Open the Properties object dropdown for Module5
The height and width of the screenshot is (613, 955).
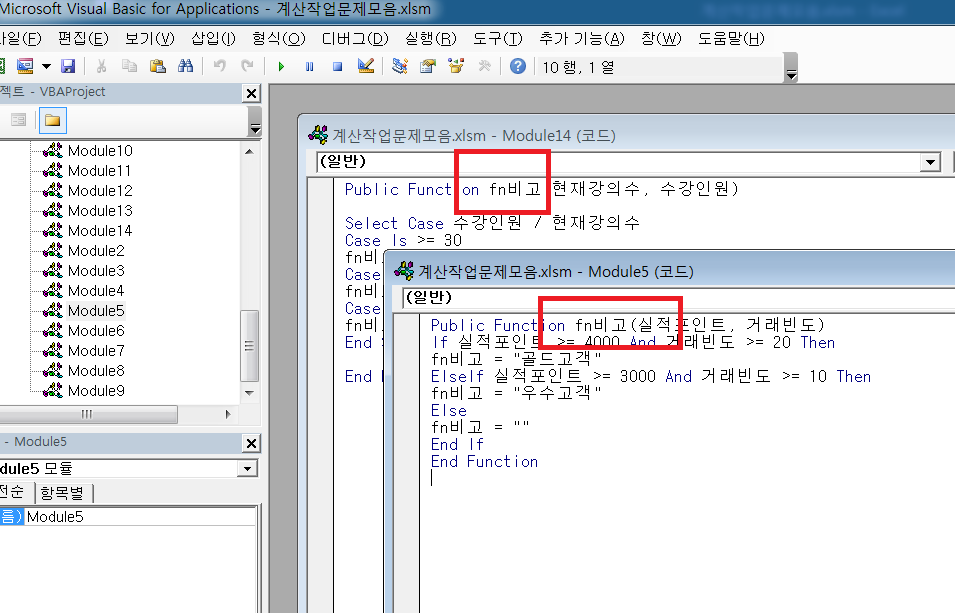click(247, 468)
